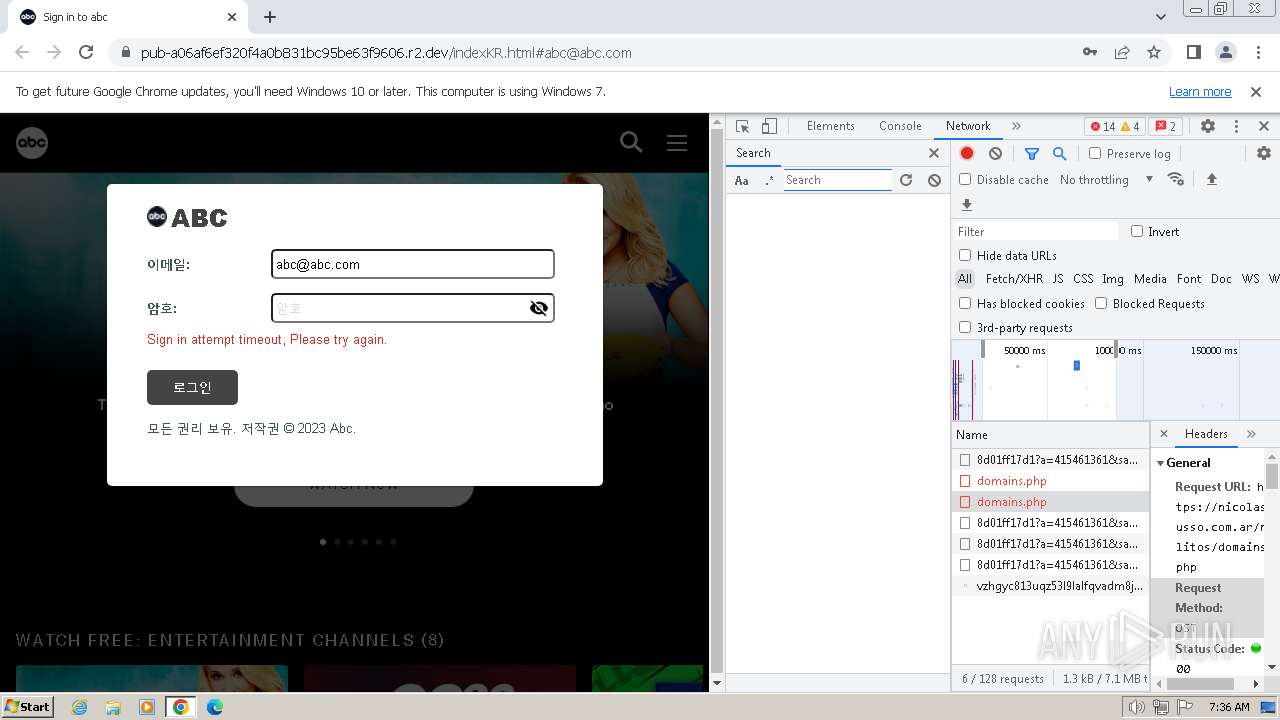The image size is (1280, 720).
Task: Click the error count badge showing 14
Action: point(1102,126)
